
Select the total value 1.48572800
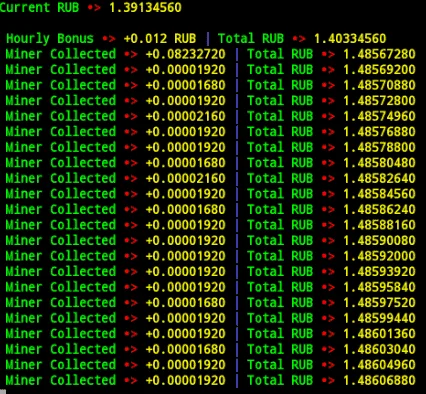[379, 101]
